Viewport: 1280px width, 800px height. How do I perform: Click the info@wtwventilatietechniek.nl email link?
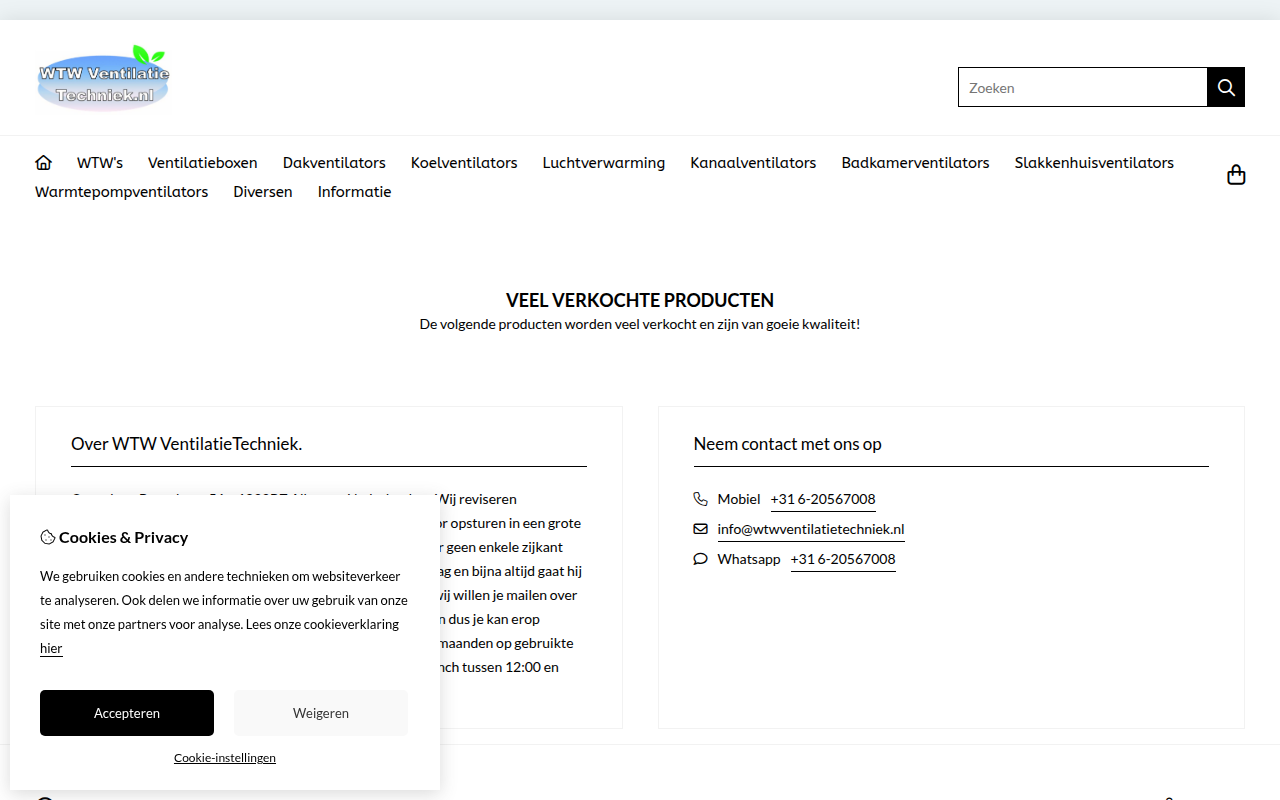(811, 529)
